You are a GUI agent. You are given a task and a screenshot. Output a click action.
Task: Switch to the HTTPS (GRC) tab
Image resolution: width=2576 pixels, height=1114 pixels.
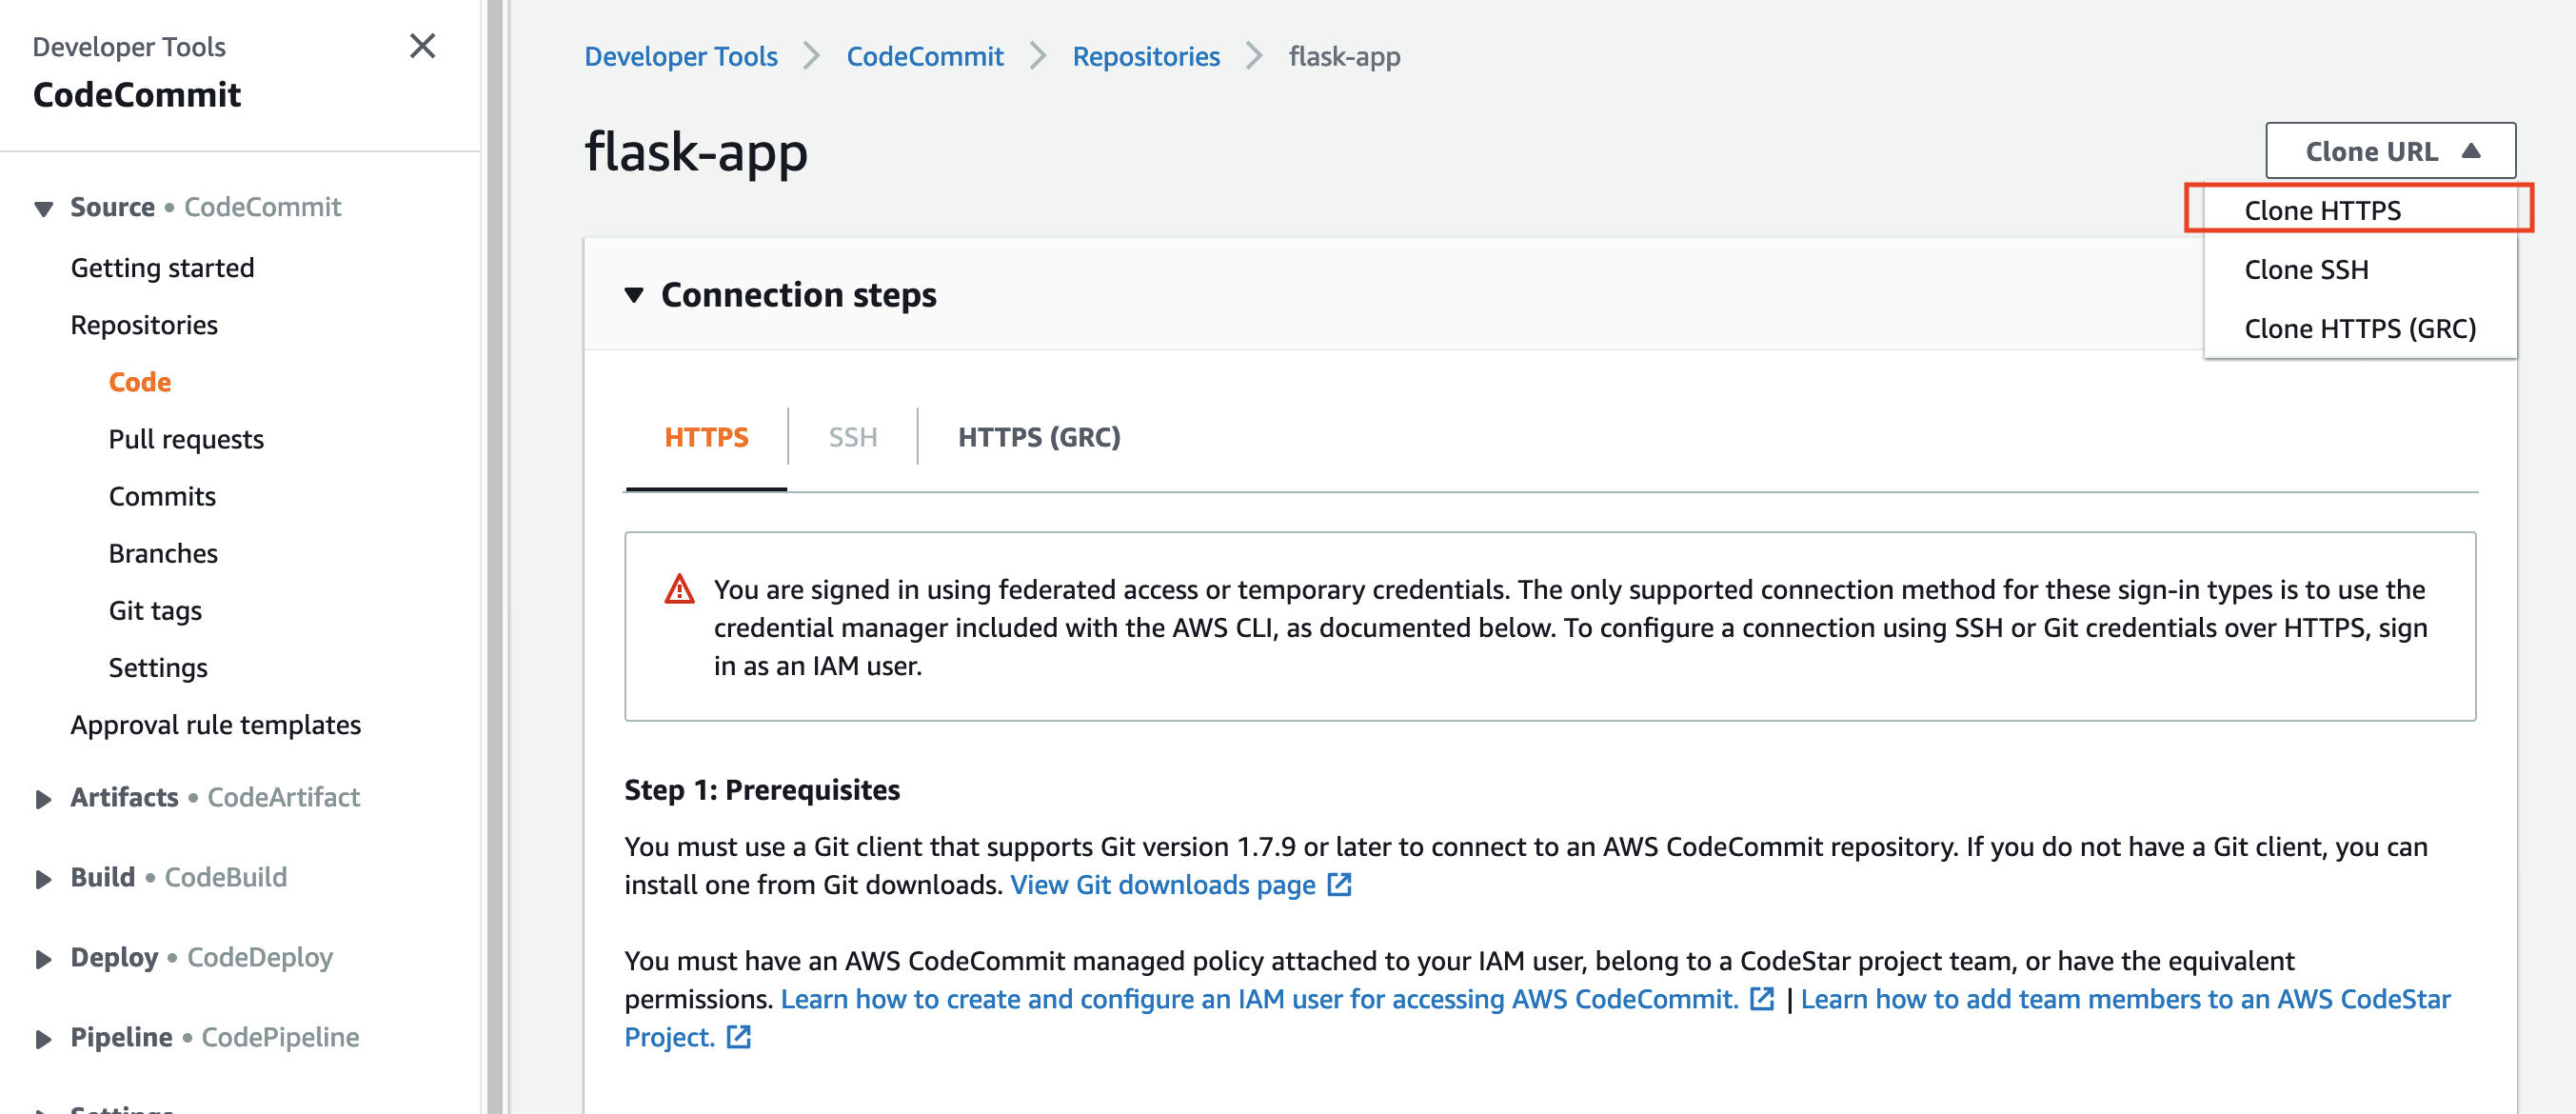click(x=1039, y=437)
